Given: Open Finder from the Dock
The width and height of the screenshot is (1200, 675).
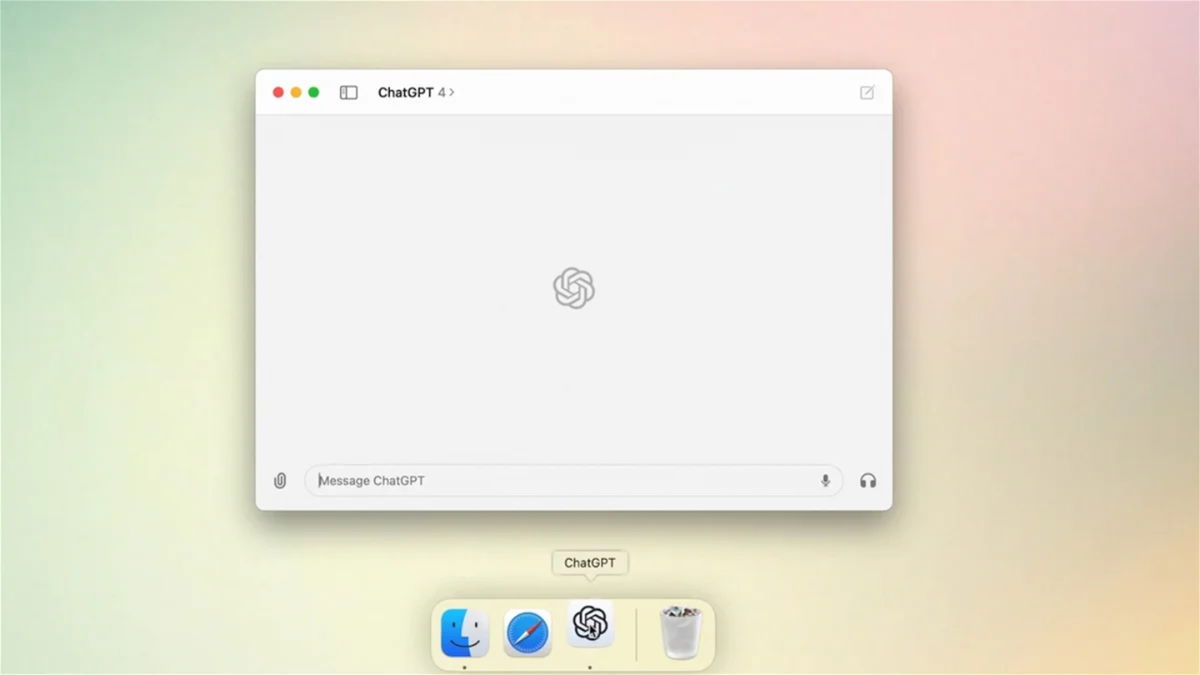Looking at the screenshot, I should (x=465, y=633).
